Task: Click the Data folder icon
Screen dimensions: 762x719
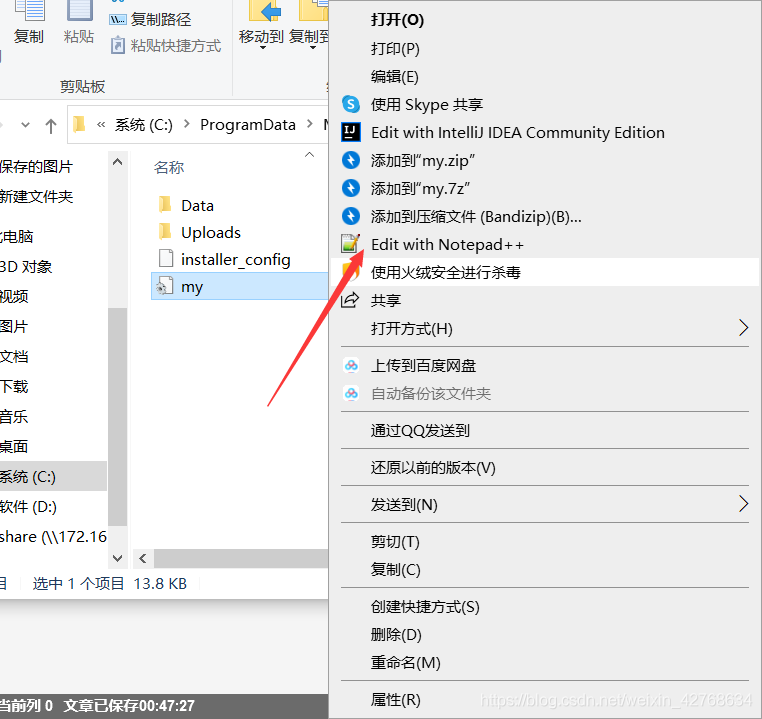Action: [165, 205]
